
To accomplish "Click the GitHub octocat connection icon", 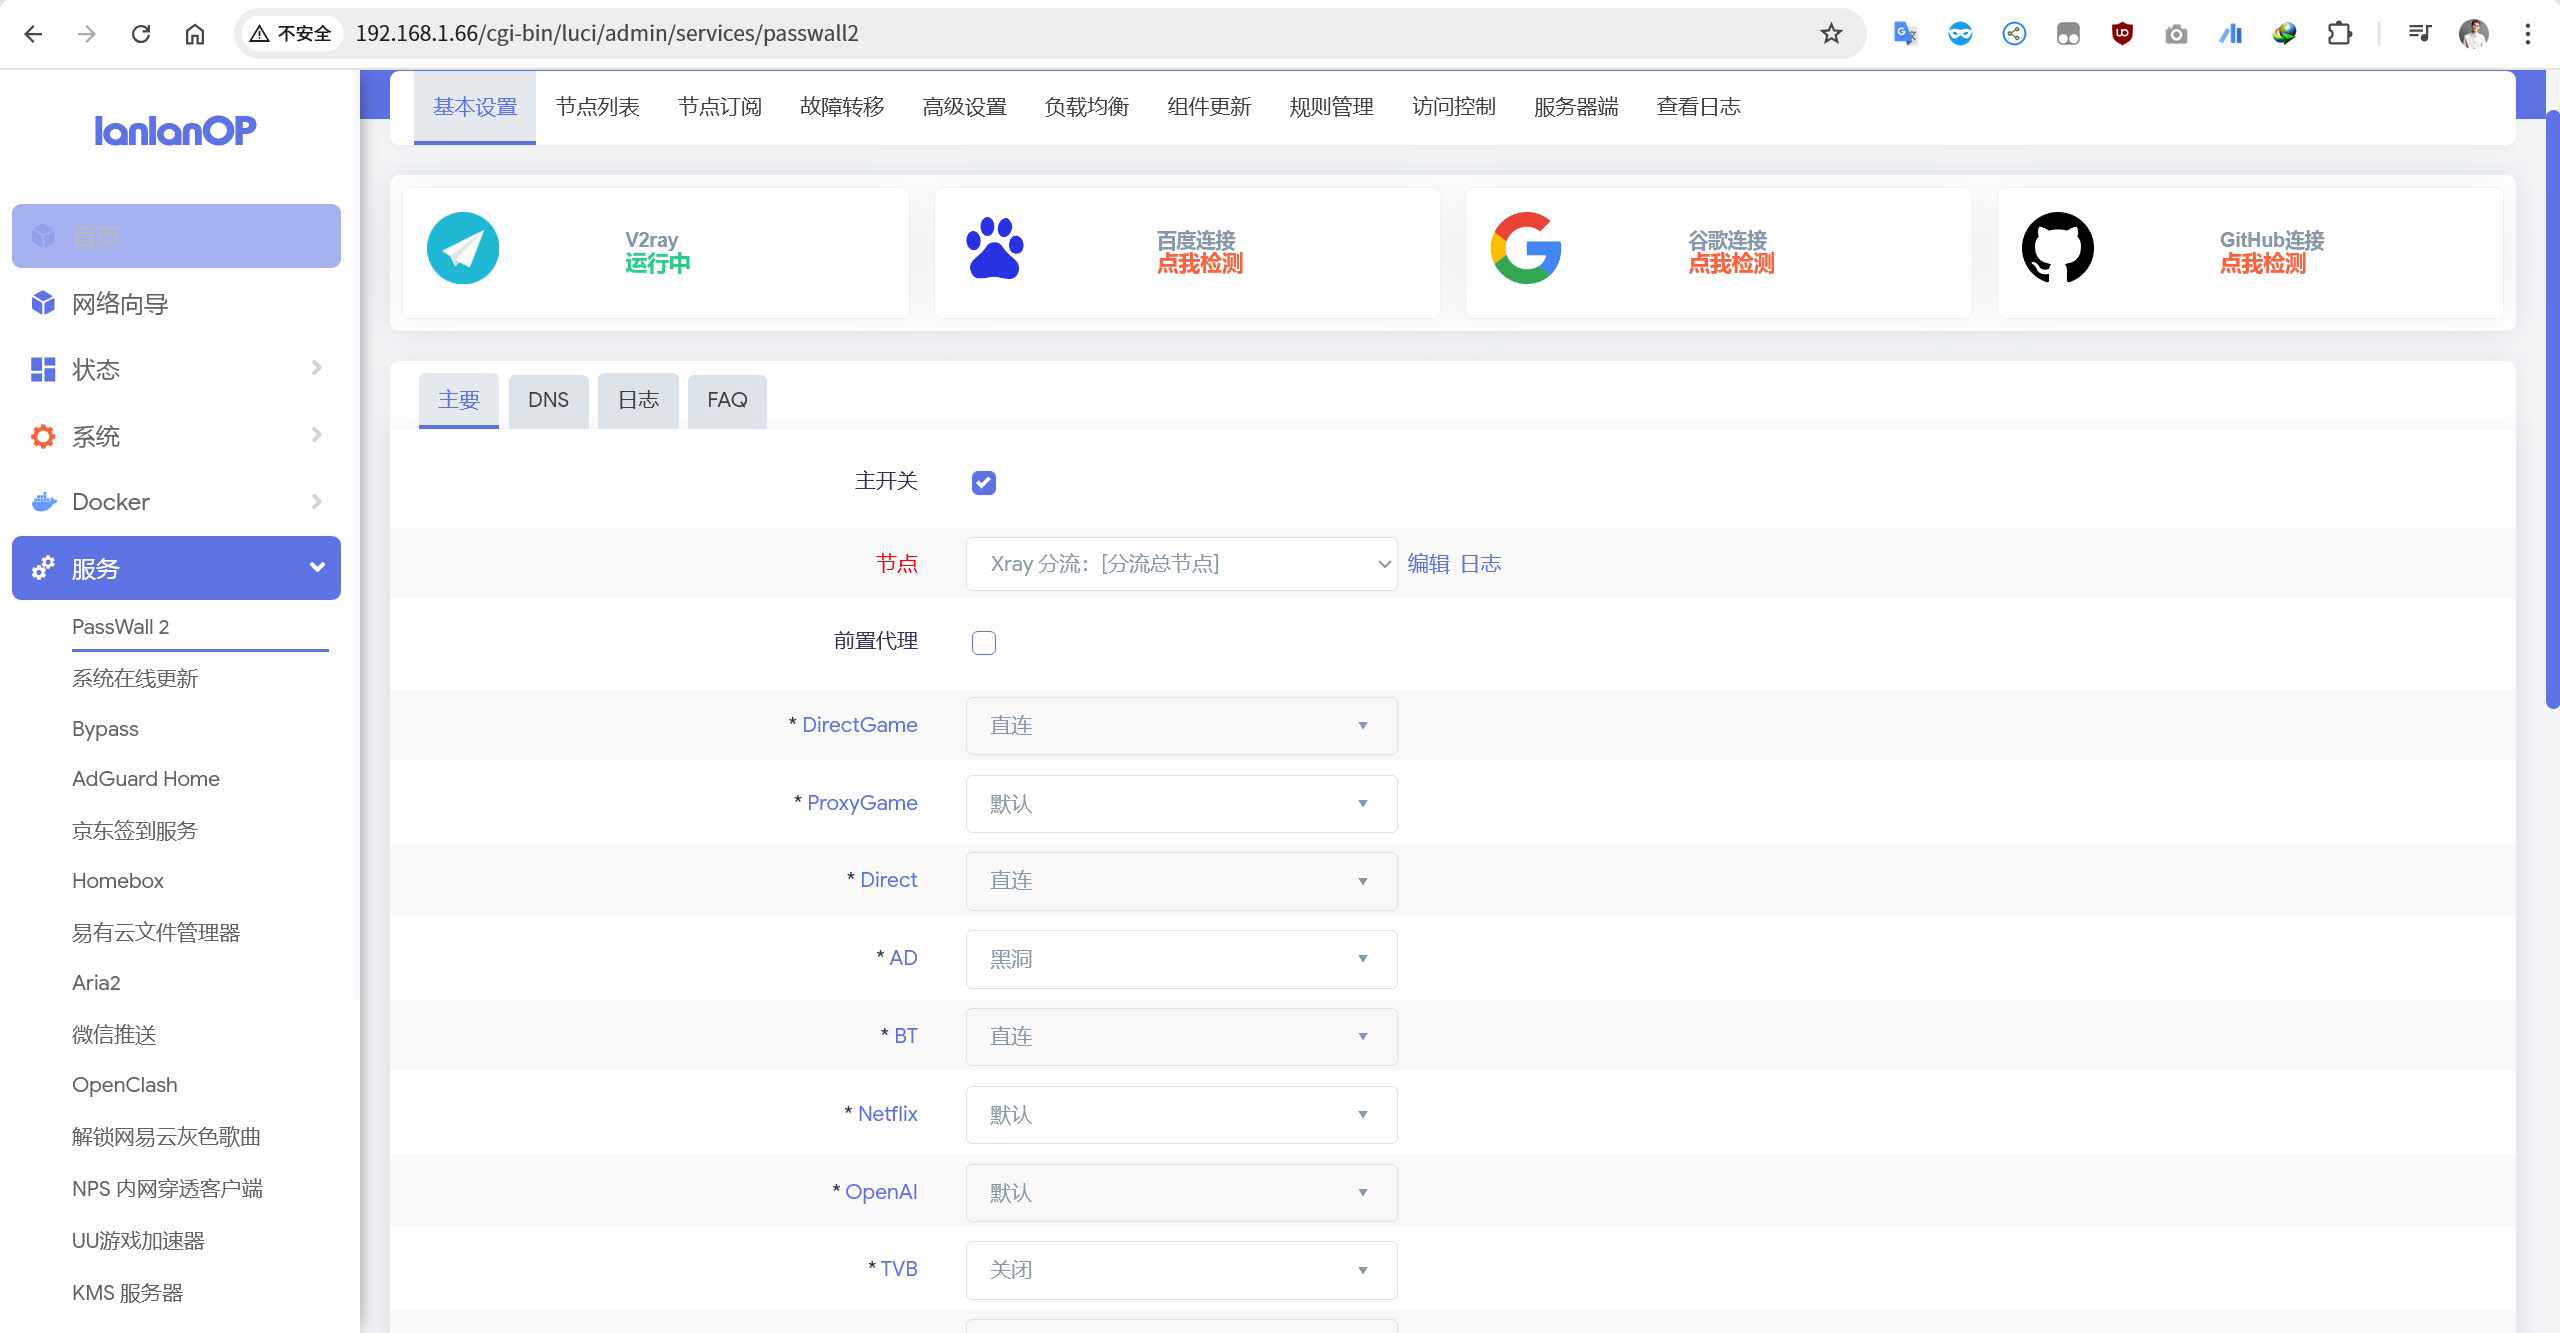I will tap(2057, 248).
